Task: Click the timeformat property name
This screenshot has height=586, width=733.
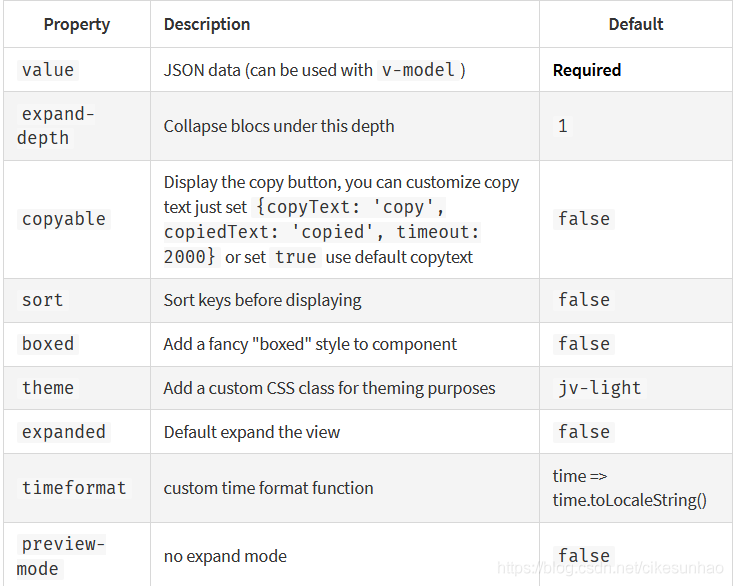Action: [74, 488]
